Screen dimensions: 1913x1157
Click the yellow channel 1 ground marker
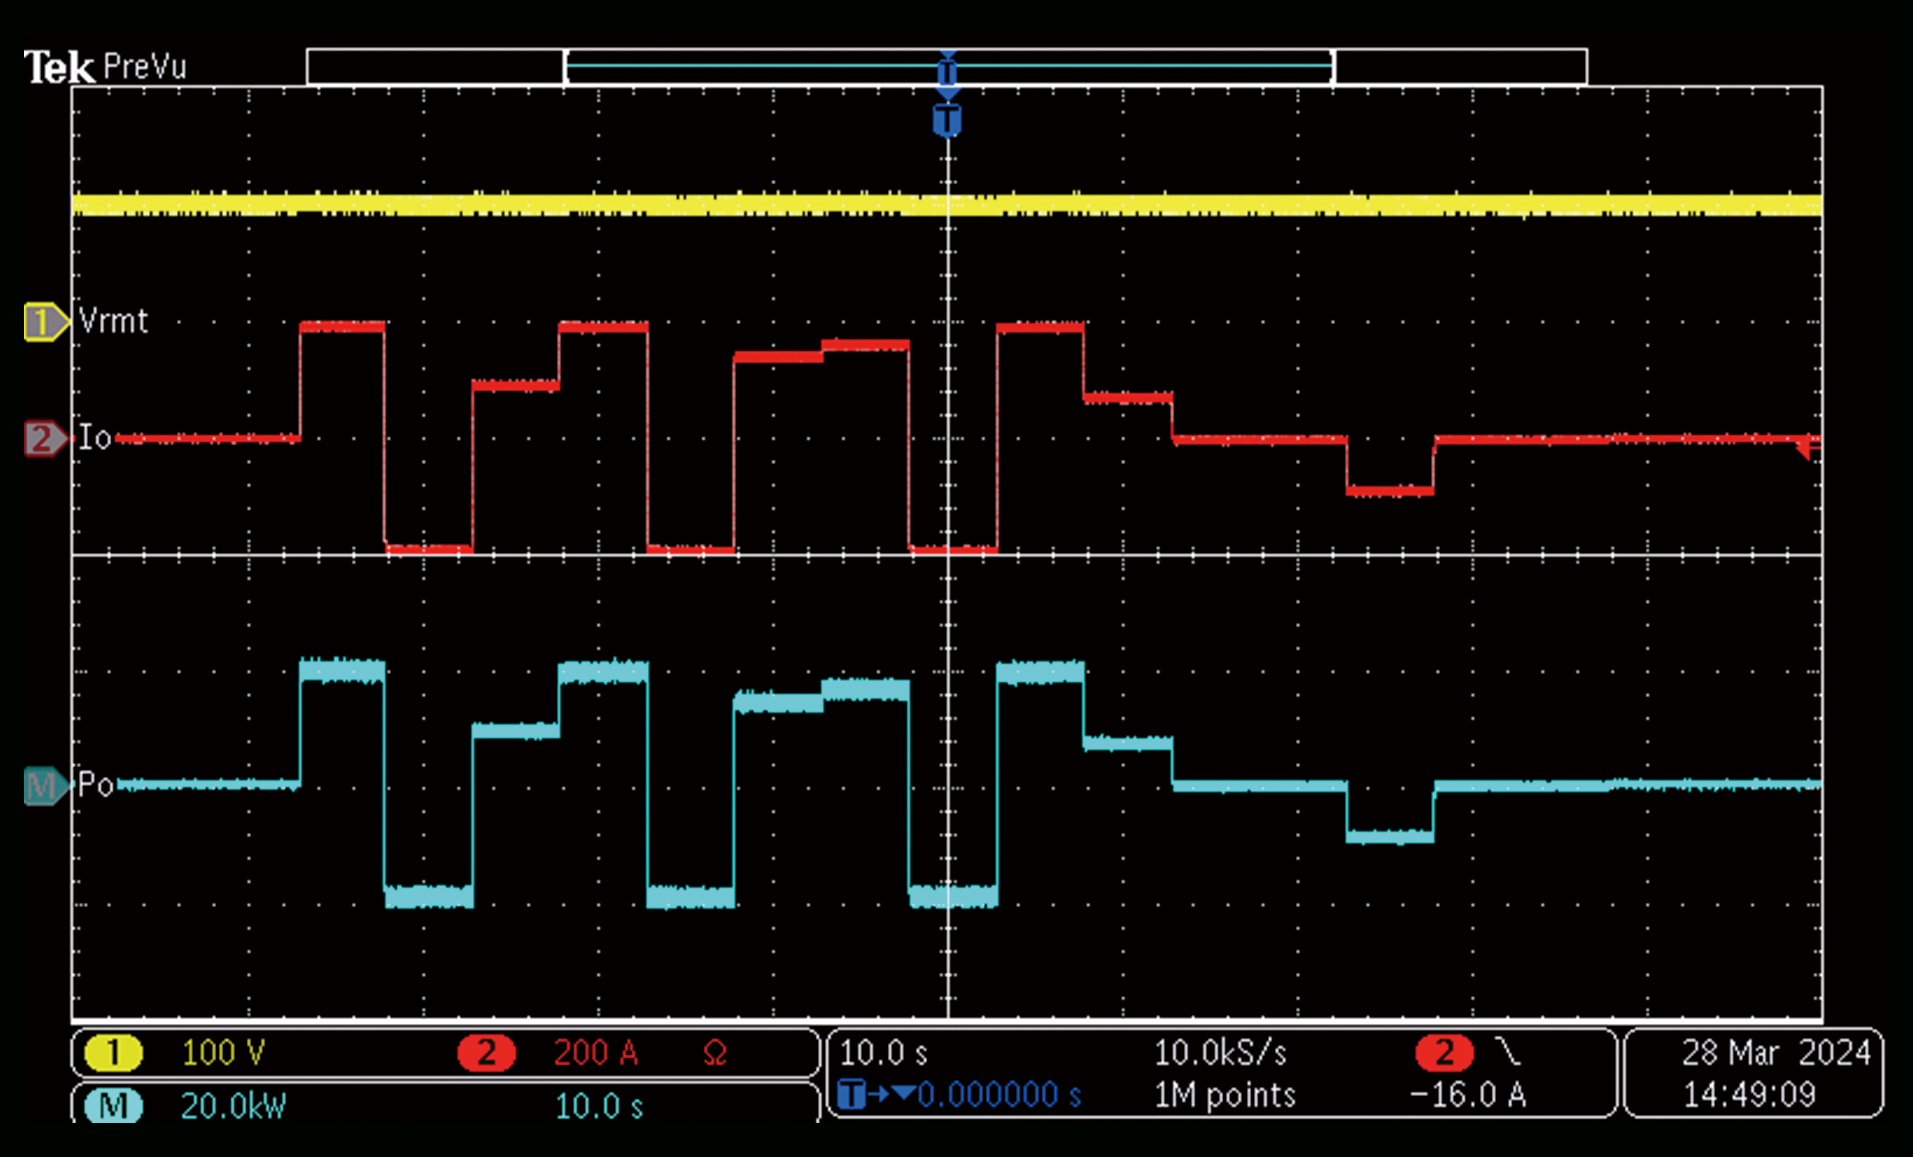(43, 322)
